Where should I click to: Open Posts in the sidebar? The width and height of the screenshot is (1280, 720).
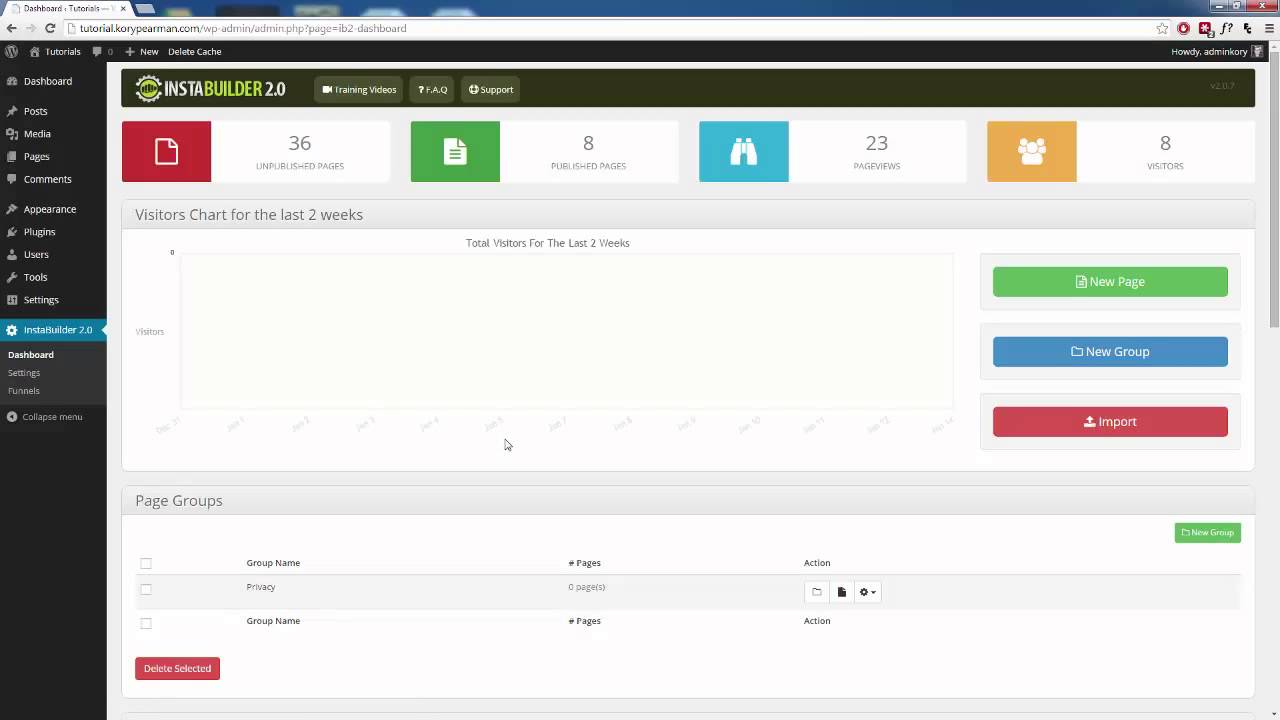click(x=36, y=111)
